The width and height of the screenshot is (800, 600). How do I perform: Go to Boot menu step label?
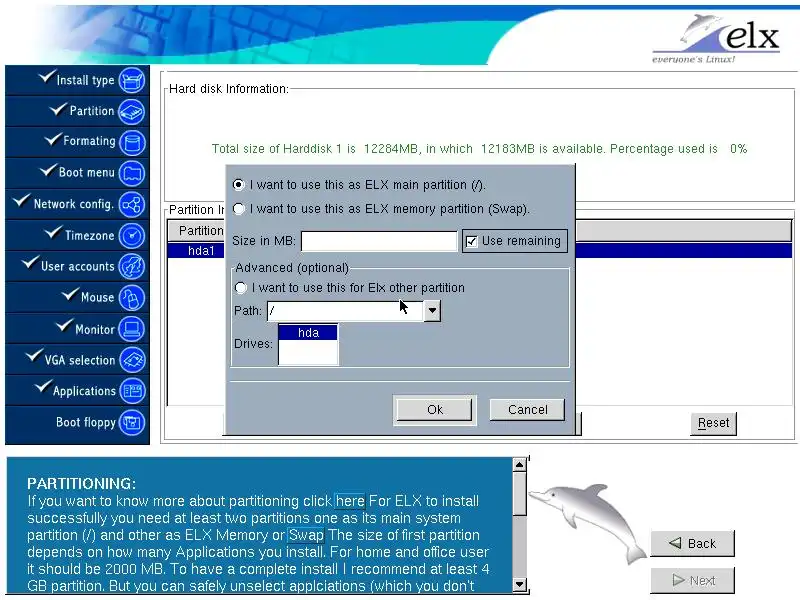(x=87, y=173)
